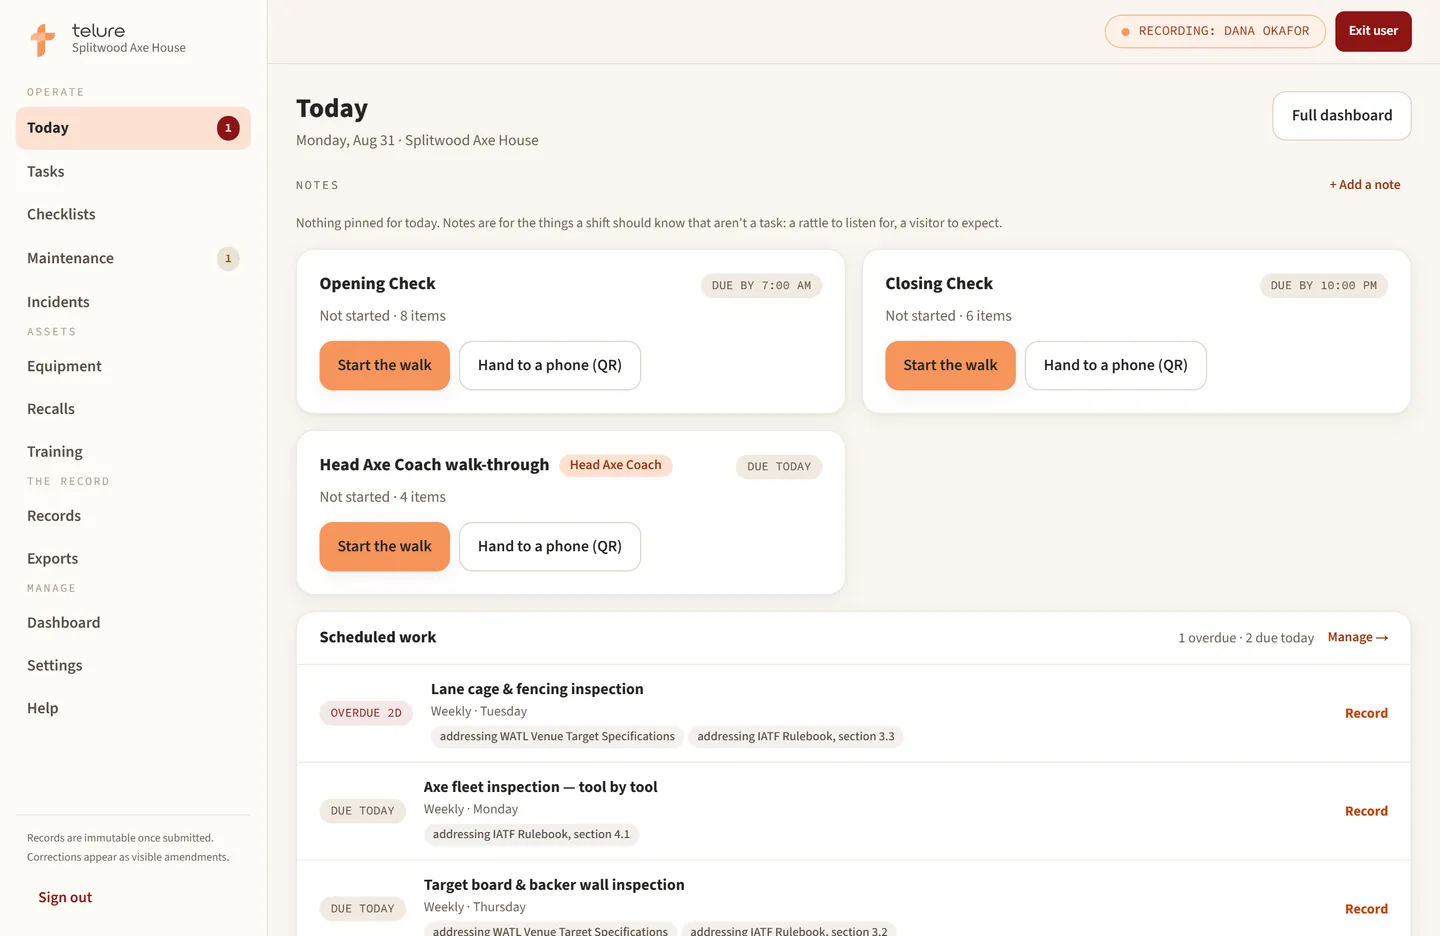Image resolution: width=1440 pixels, height=936 pixels.
Task: Open the Full dashboard
Action: click(x=1342, y=116)
